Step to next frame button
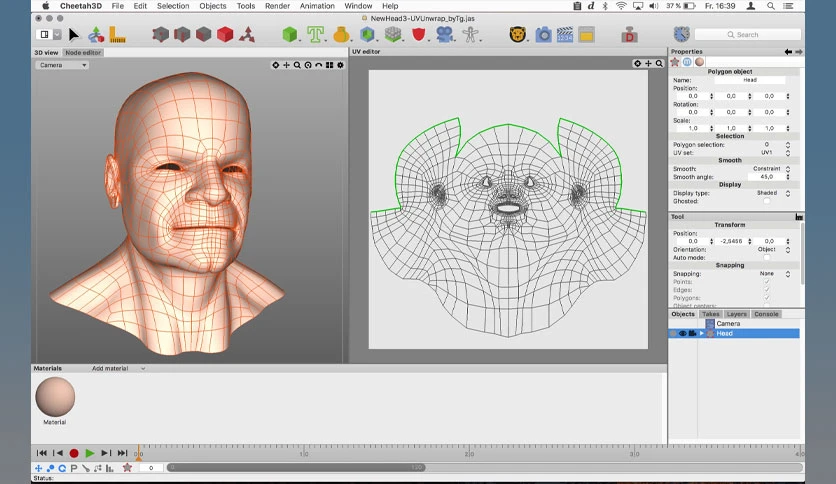Image resolution: width=836 pixels, height=484 pixels. (106, 453)
